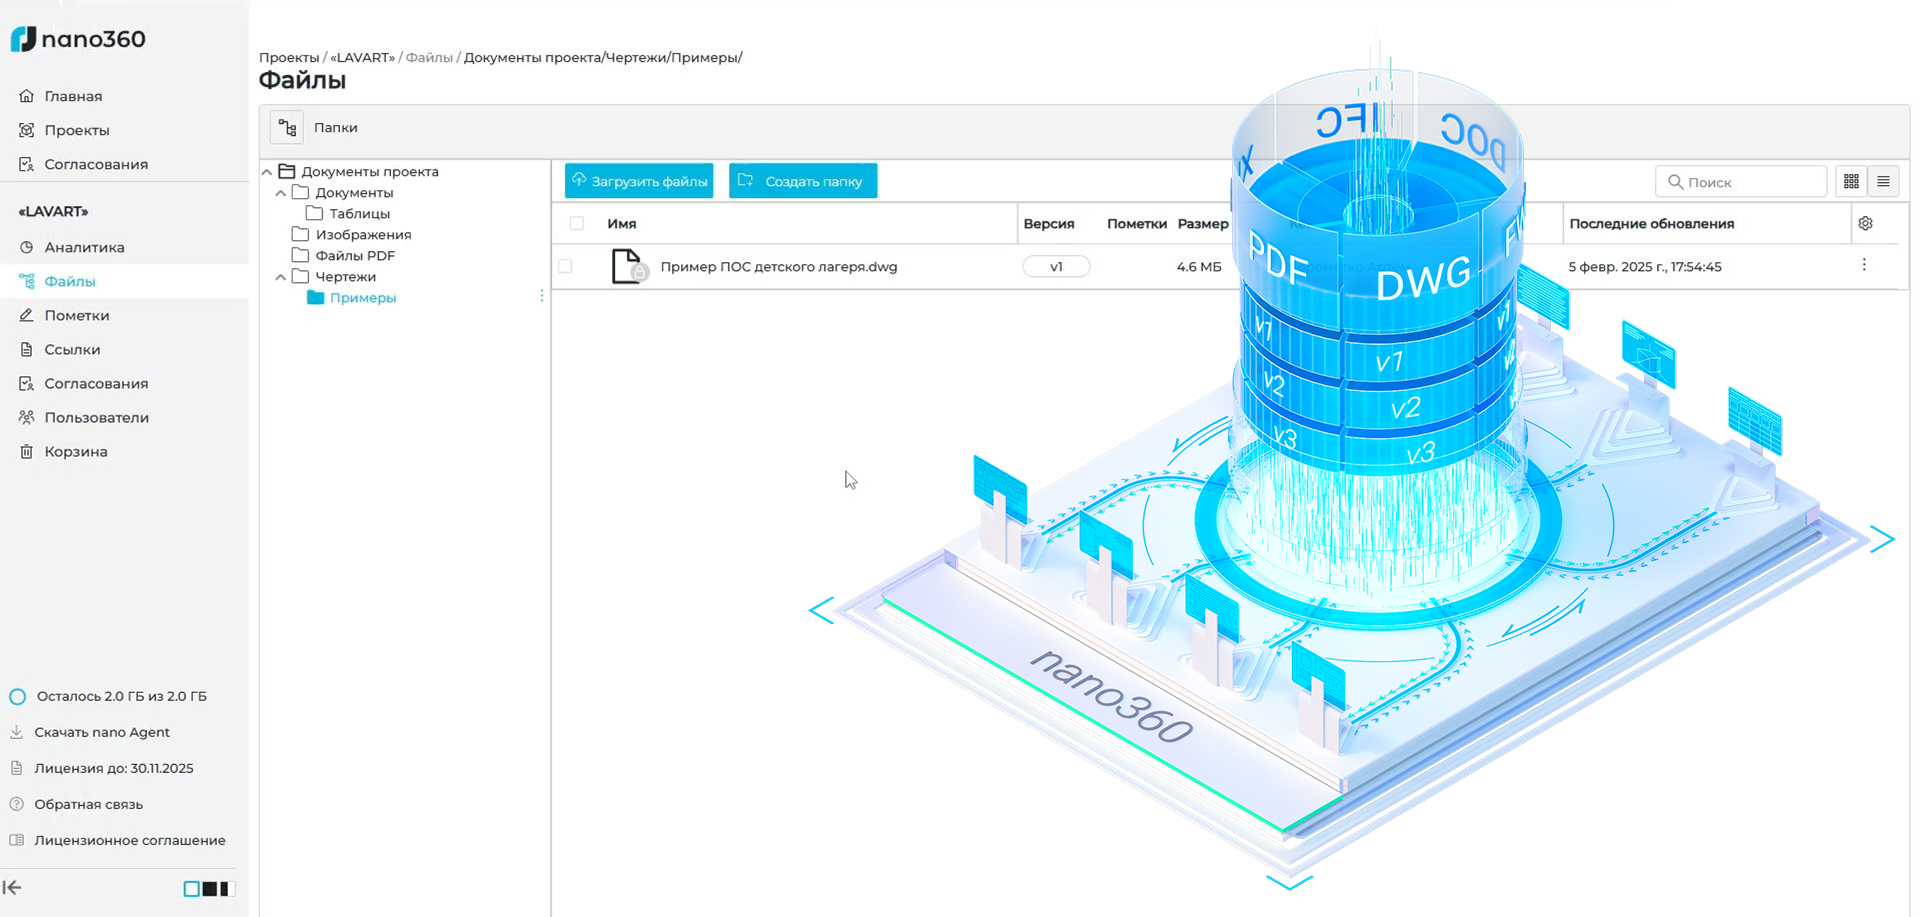Switch to grid view
Image resolution: width=1920 pixels, height=917 pixels.
(1851, 181)
